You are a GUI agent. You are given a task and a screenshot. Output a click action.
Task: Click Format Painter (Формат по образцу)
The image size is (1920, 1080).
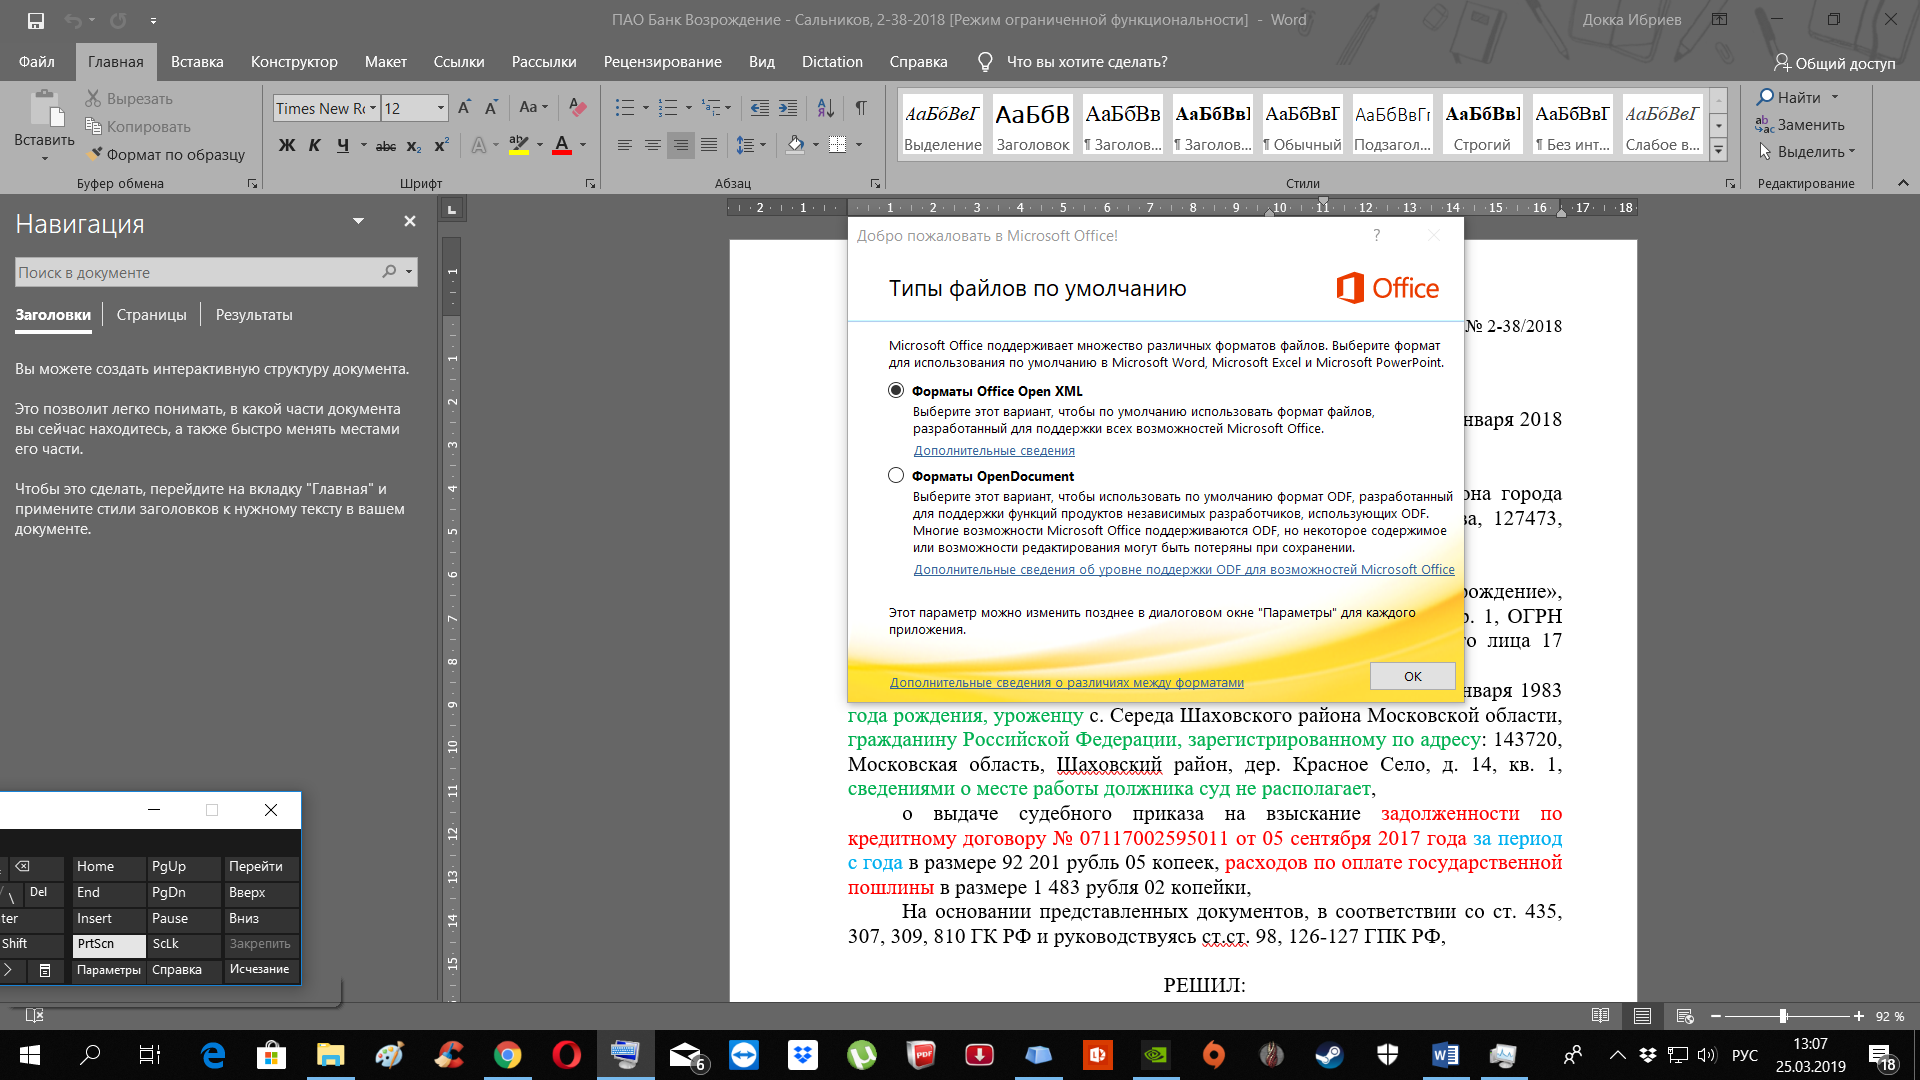coord(165,155)
